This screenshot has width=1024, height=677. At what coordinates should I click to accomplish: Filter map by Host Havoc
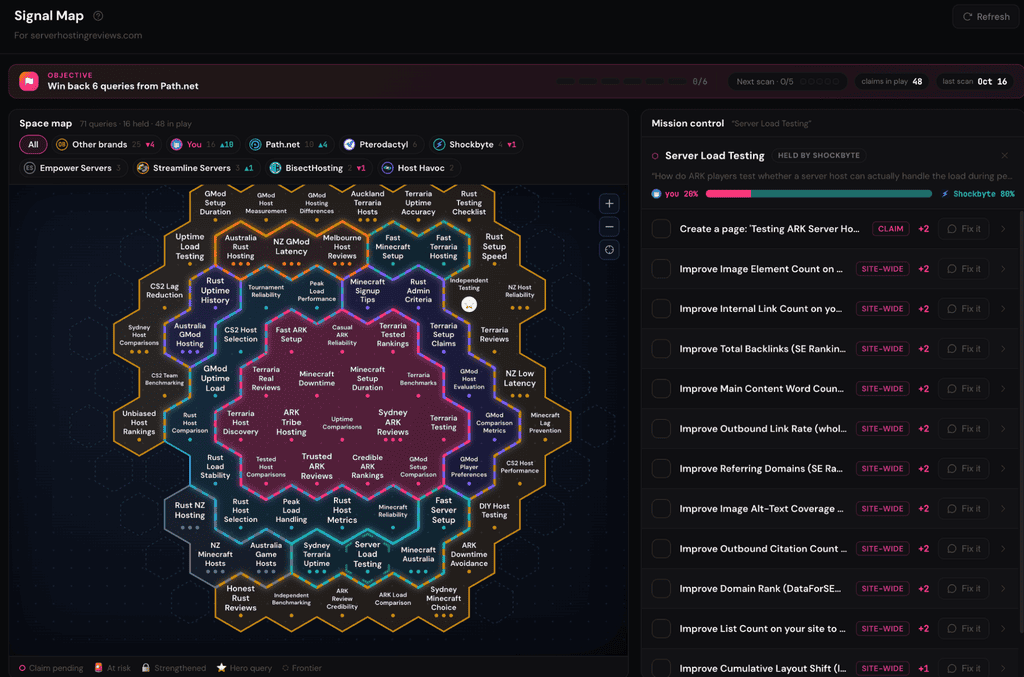[418, 168]
